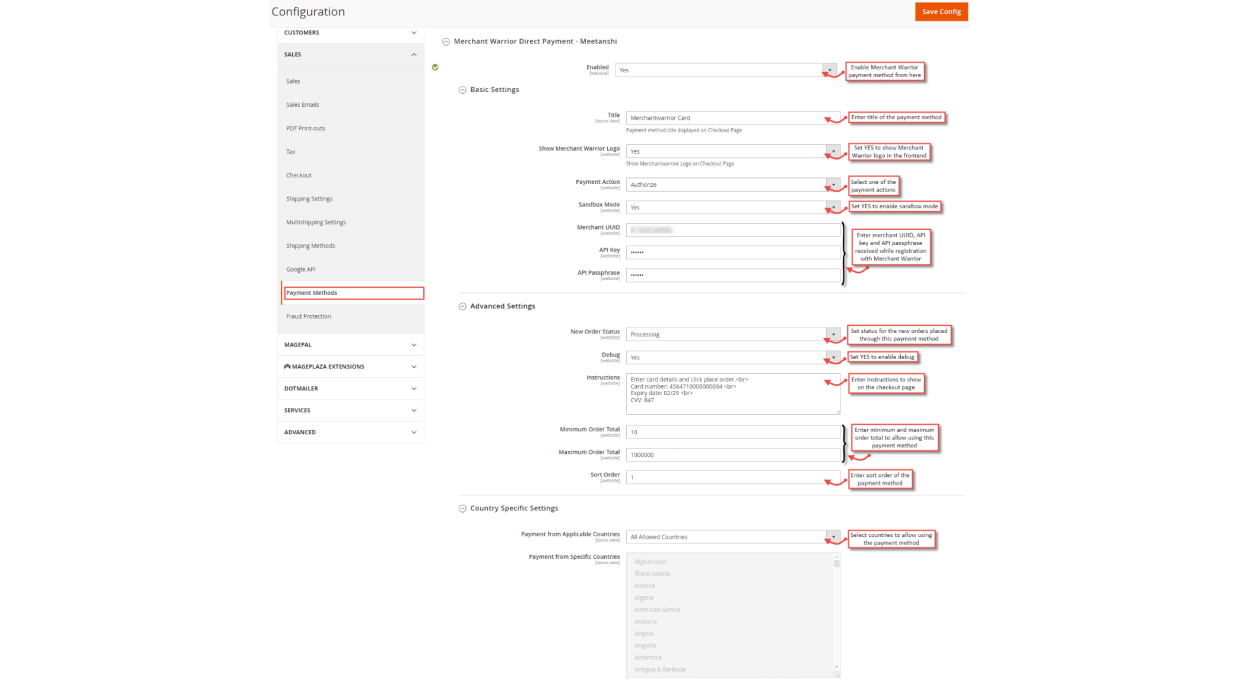Open Multishipping Settings tab
This screenshot has height=690, width=1239.
pyautogui.click(x=316, y=222)
